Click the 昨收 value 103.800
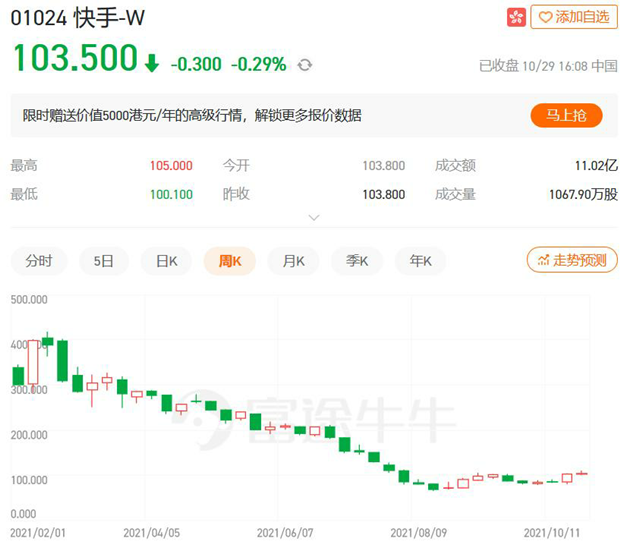620x547 pixels. (x=384, y=194)
